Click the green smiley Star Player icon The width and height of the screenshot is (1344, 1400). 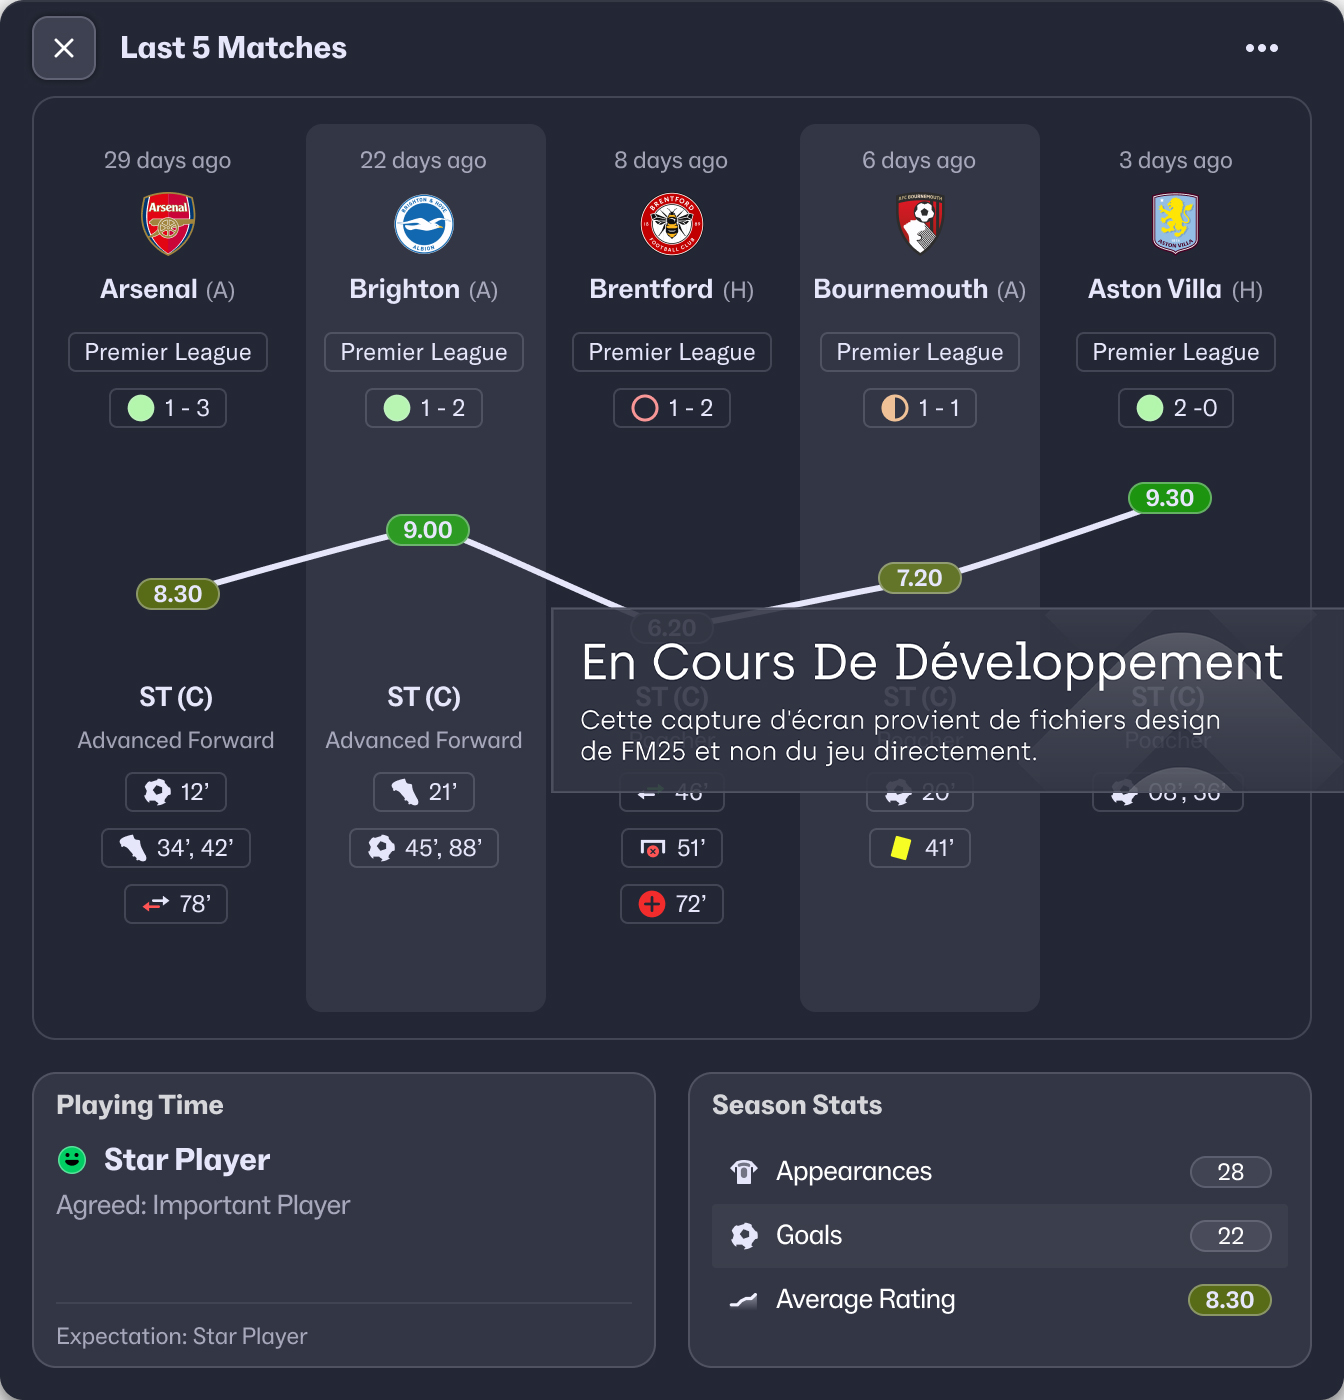[72, 1160]
